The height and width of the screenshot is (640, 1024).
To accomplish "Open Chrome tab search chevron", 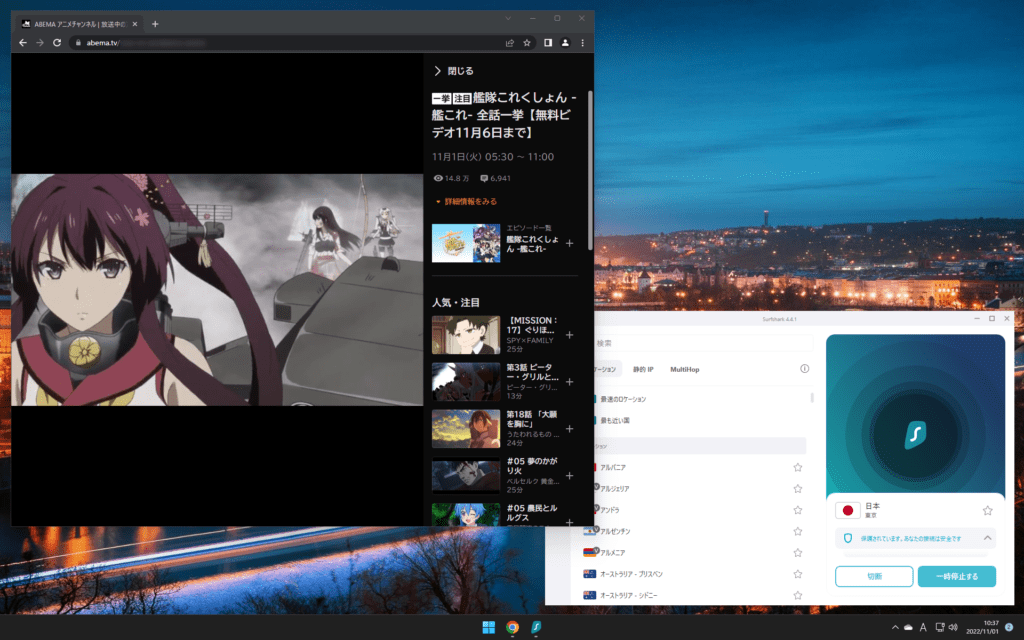I will point(508,18).
